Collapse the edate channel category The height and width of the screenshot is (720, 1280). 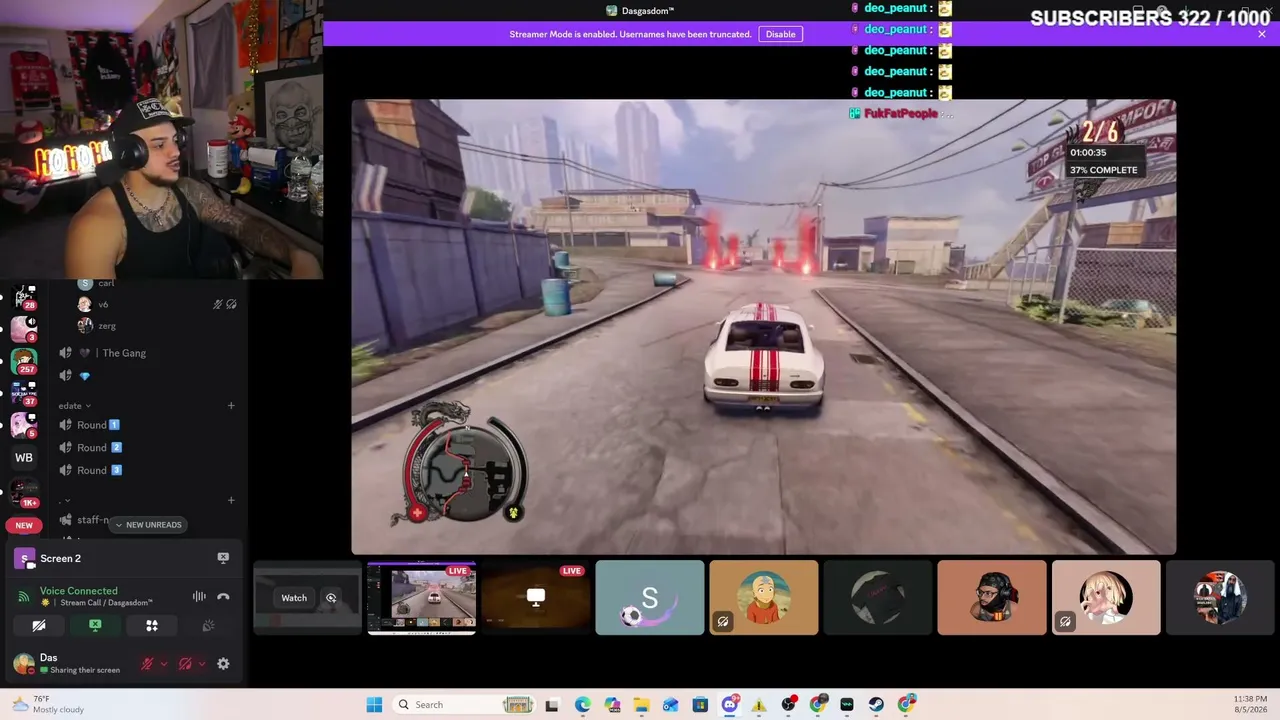(75, 406)
